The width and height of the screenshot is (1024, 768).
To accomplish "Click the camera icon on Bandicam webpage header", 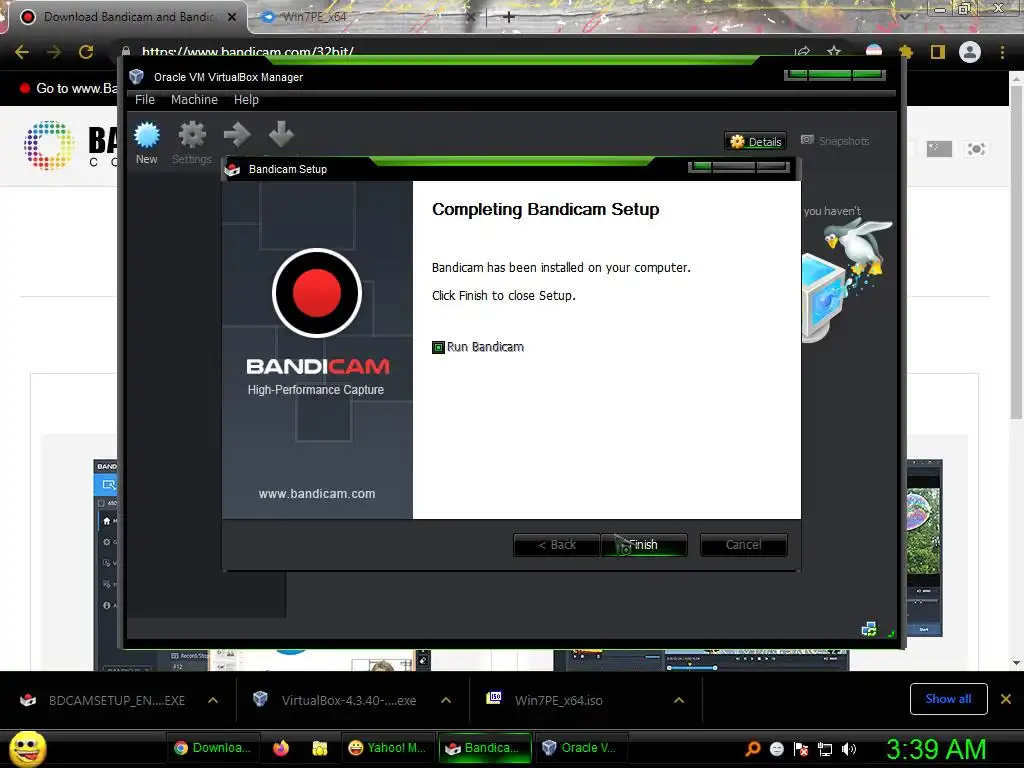I will (x=976, y=149).
